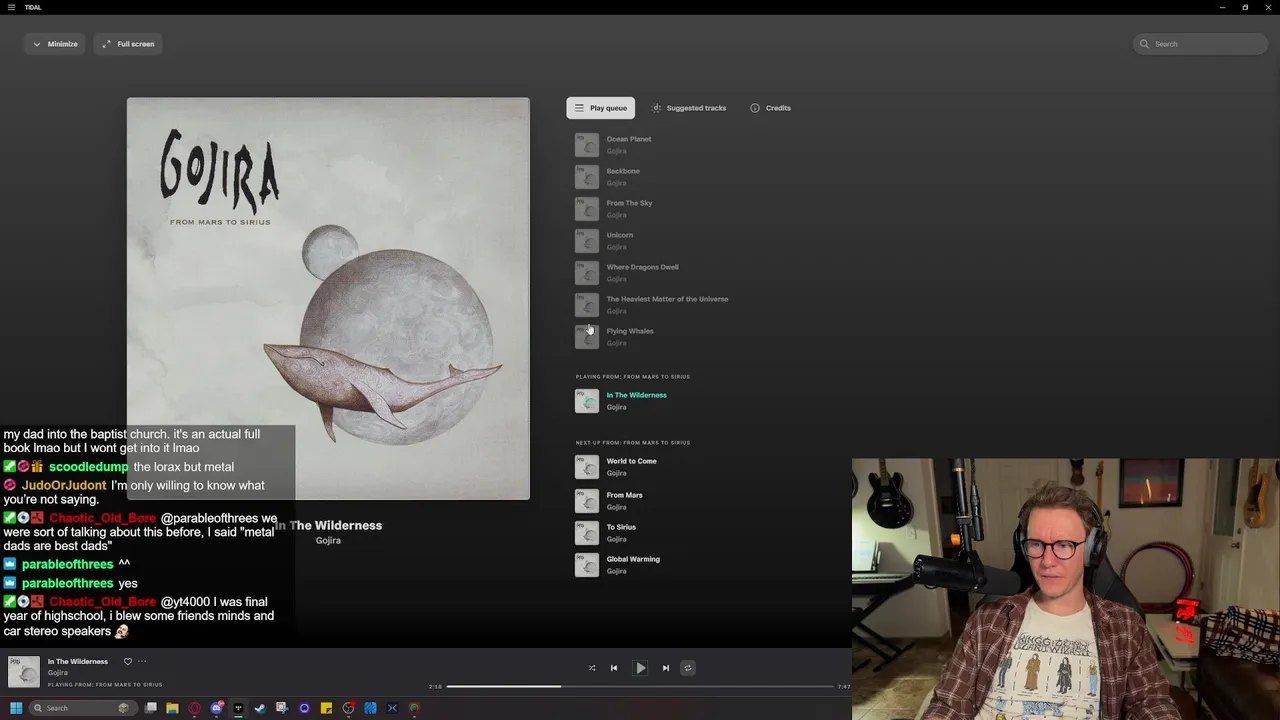Screen dimensions: 1280x720
Task: Click into the TIDAL search field
Action: [1201, 44]
